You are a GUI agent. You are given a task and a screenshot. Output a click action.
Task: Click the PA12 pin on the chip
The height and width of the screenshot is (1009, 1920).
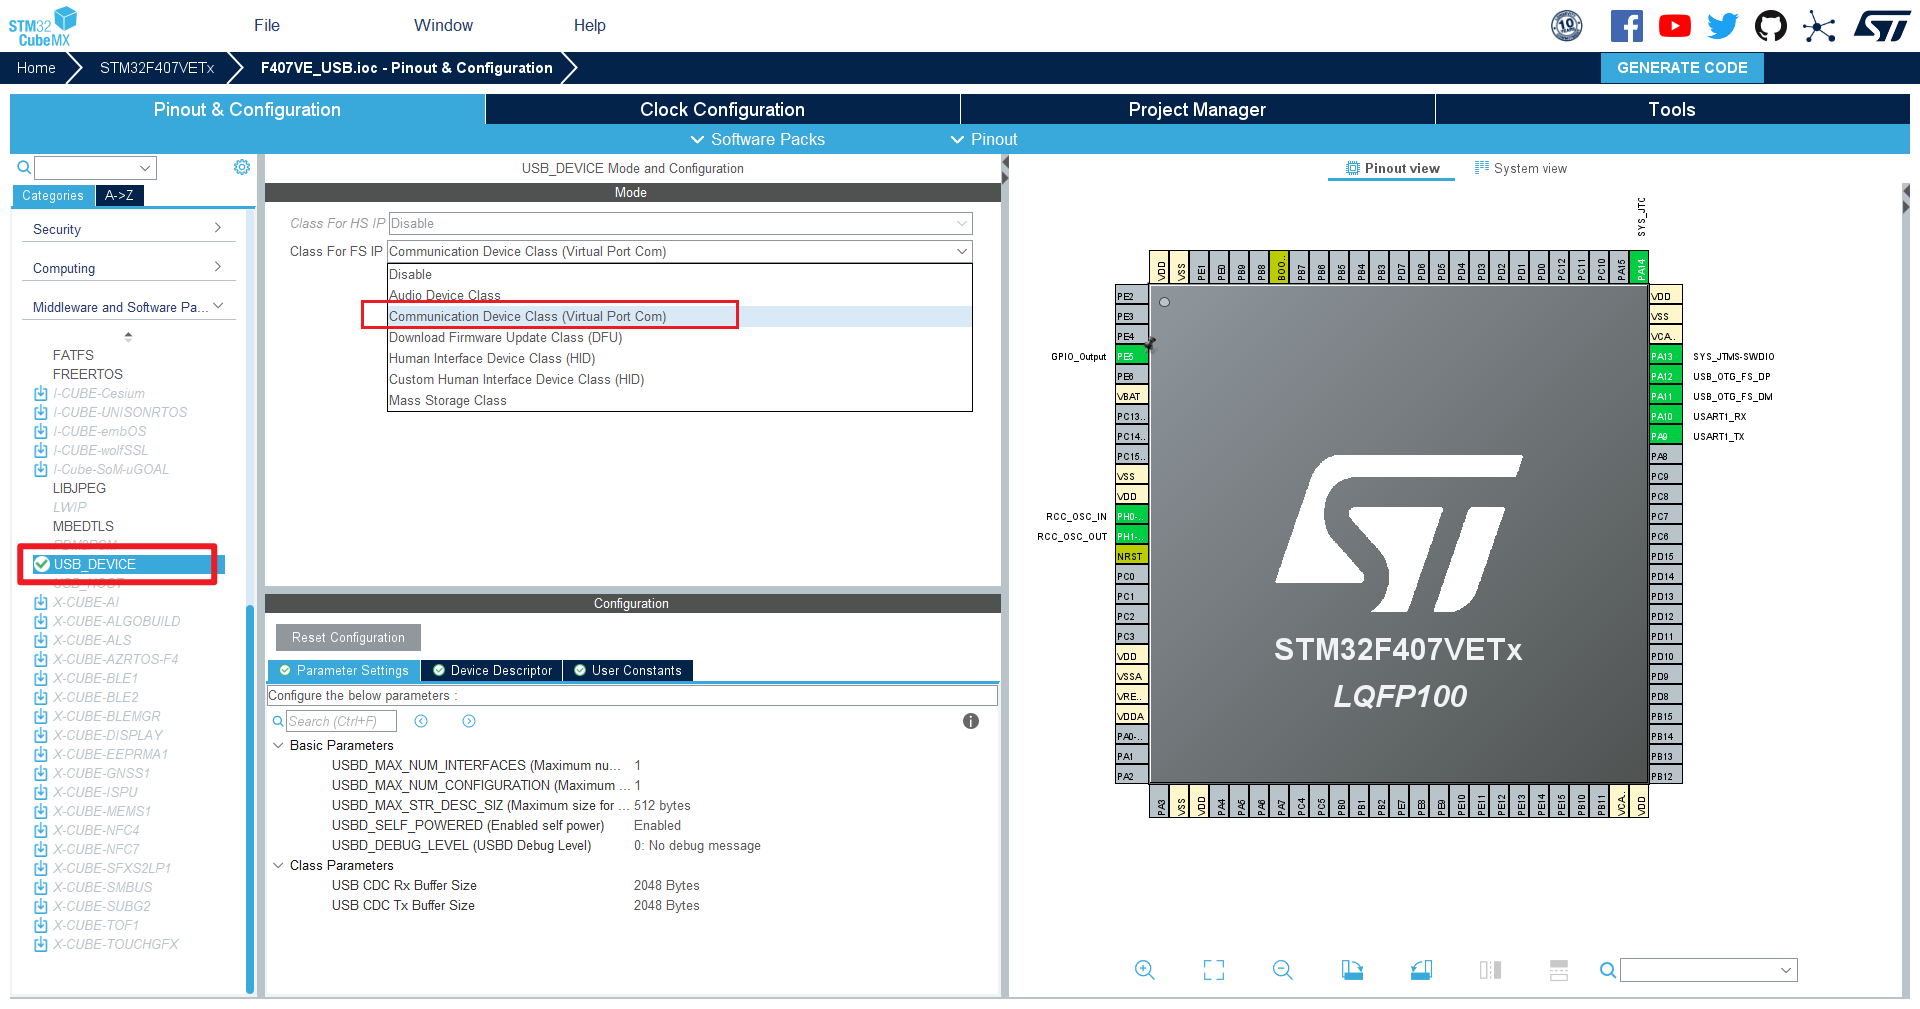(1665, 376)
